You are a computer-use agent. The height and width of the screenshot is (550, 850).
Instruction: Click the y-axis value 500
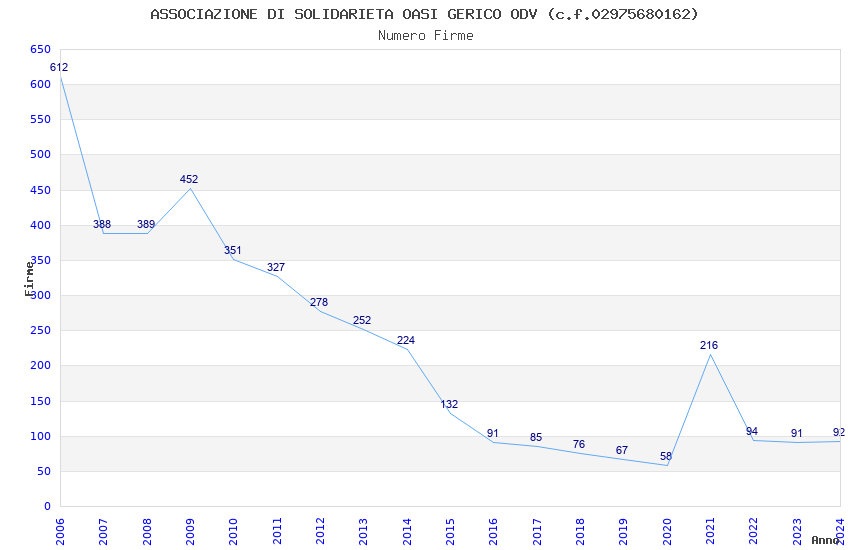[41, 154]
